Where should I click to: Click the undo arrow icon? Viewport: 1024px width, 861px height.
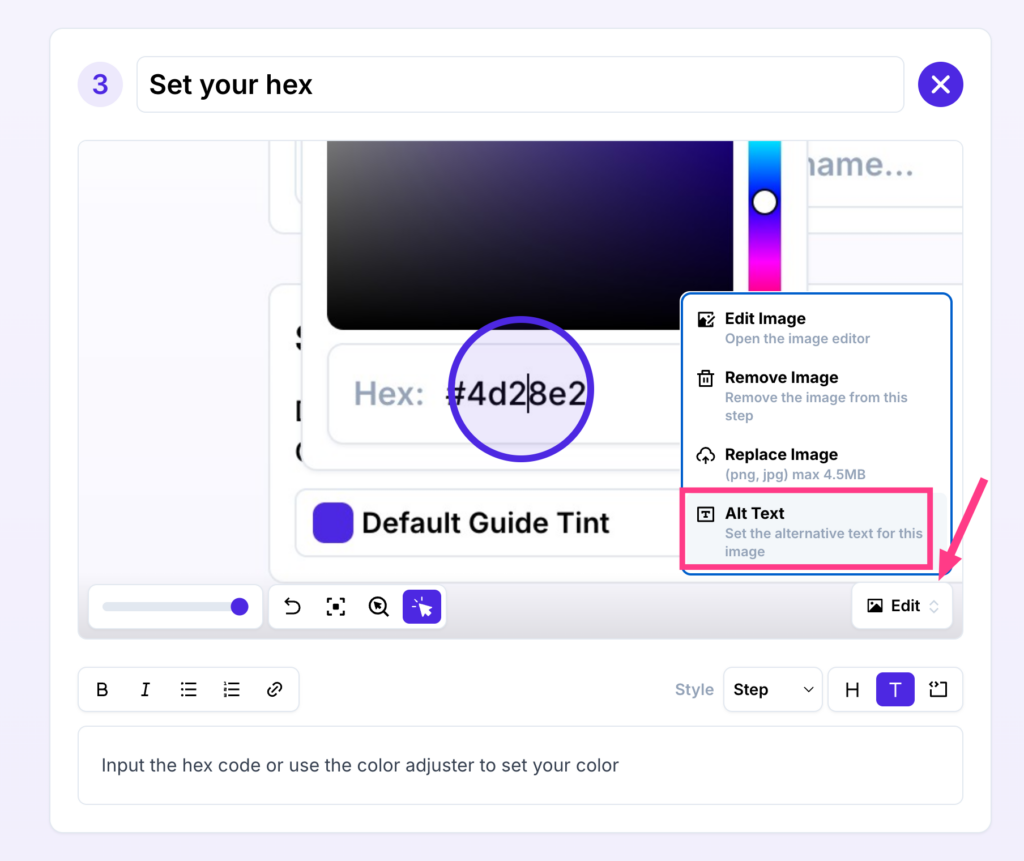click(x=292, y=607)
